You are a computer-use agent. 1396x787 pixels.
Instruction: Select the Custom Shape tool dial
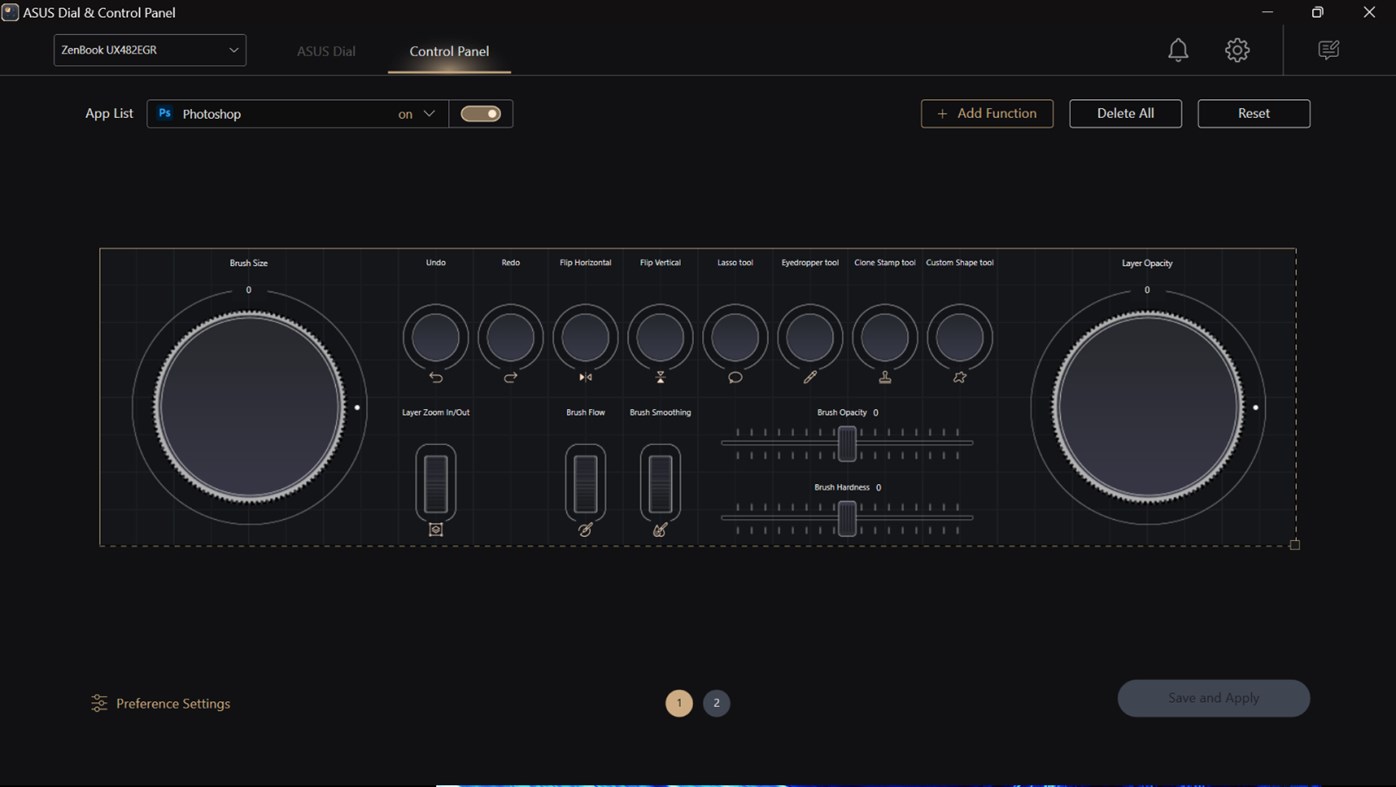[959, 337]
